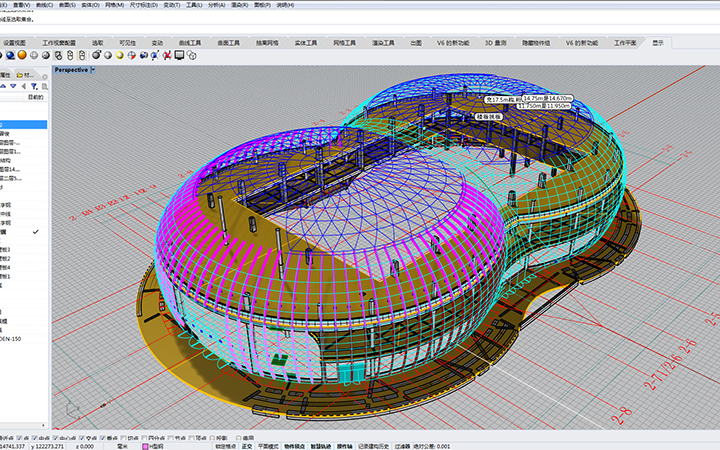This screenshot has width=720, height=450.
Task: Open the 过滤器 selection filter in status bar
Action: tap(396, 446)
